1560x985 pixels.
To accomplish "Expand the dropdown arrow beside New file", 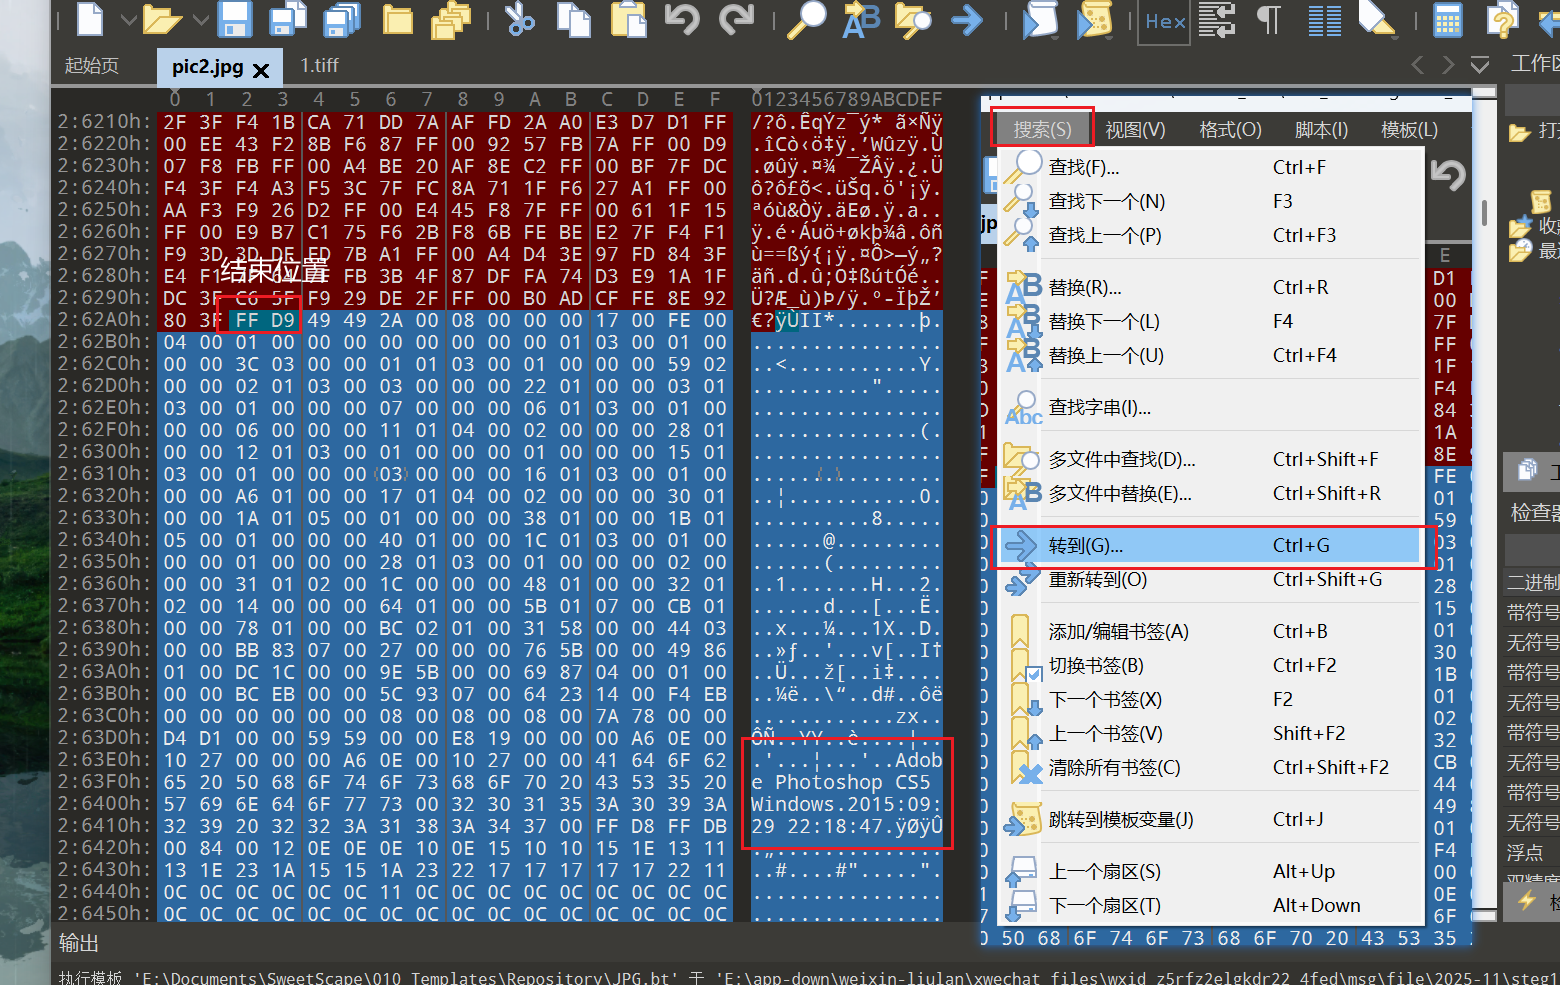I will tap(128, 19).
